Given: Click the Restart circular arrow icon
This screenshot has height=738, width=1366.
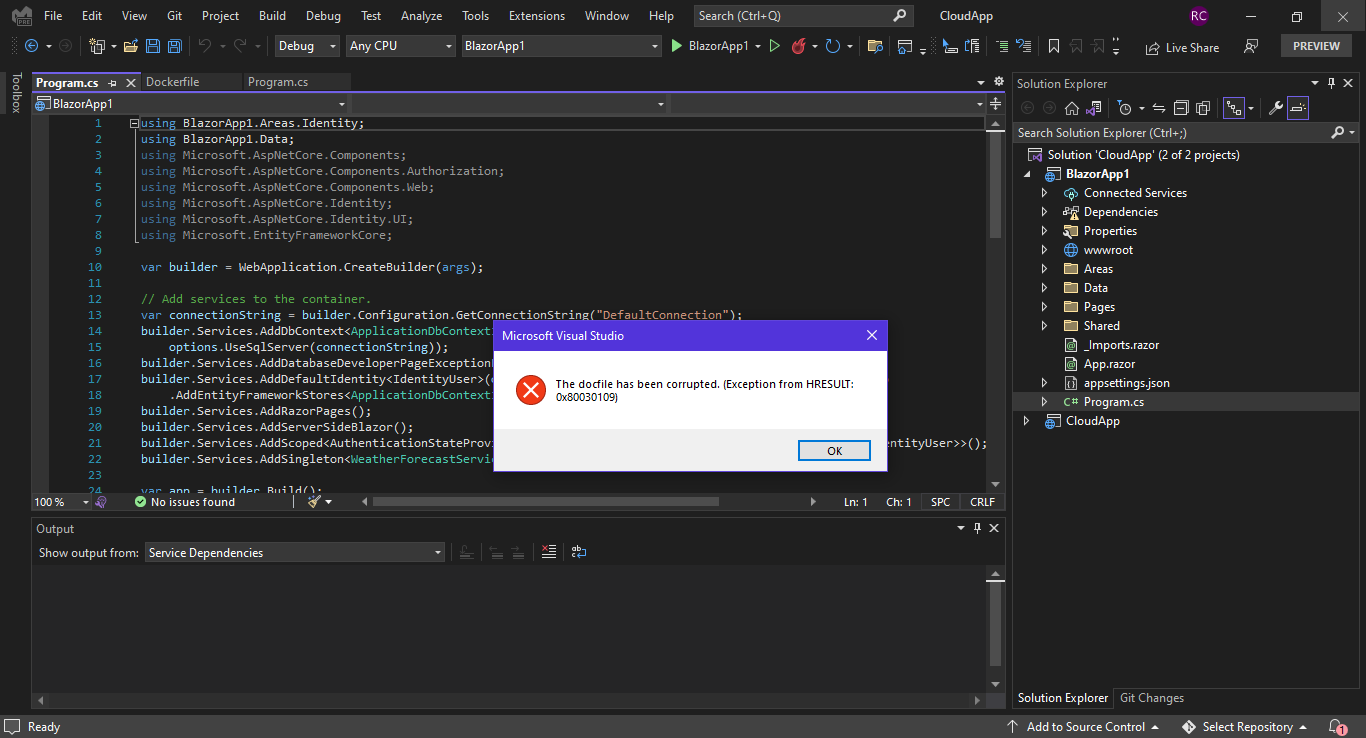Looking at the screenshot, I should coord(833,46).
